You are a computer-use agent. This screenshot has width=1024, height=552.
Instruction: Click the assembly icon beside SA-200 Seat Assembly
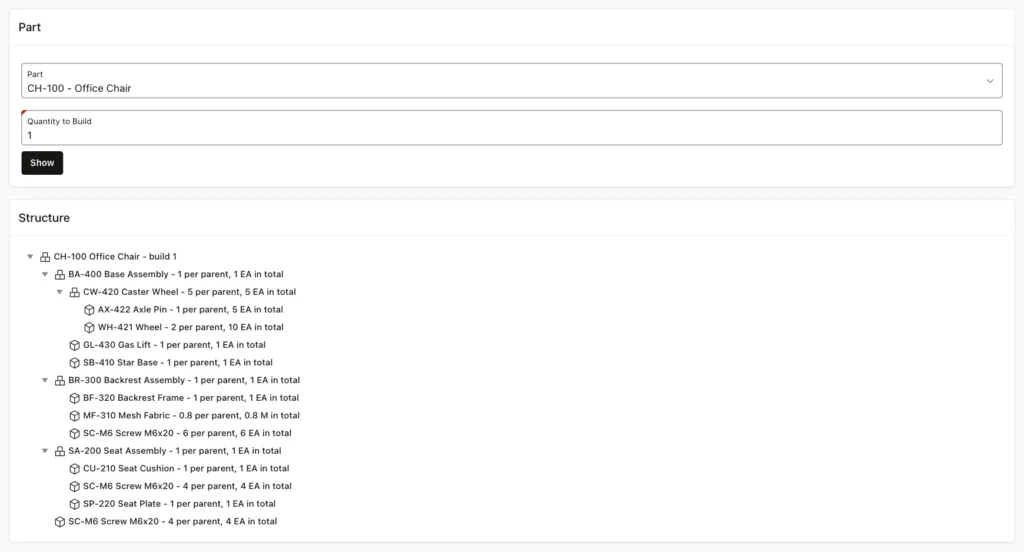[x=59, y=451]
